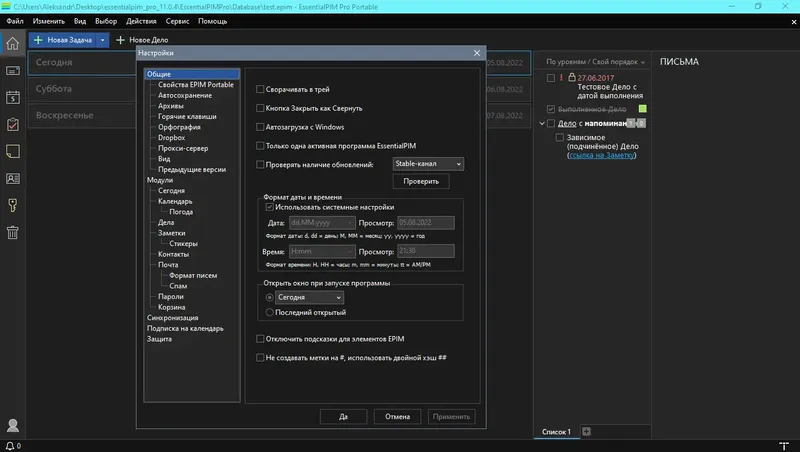
Task: Select Автосохранение in the settings tree
Action: click(185, 95)
